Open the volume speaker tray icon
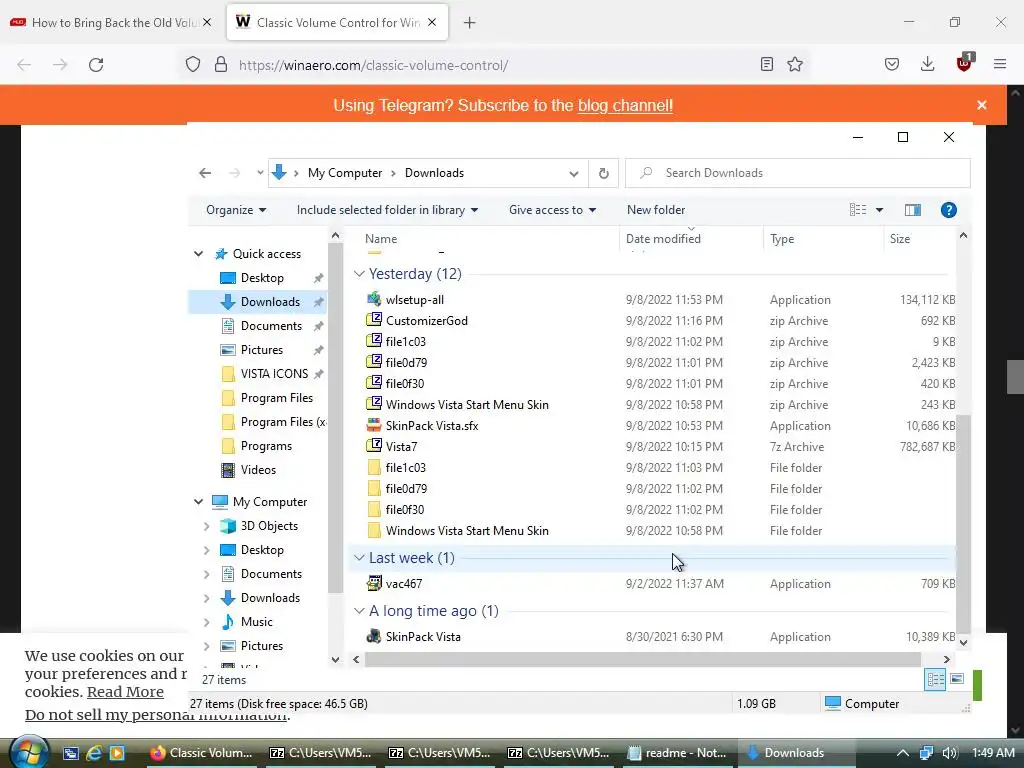1024x768 pixels. pyautogui.click(x=950, y=753)
